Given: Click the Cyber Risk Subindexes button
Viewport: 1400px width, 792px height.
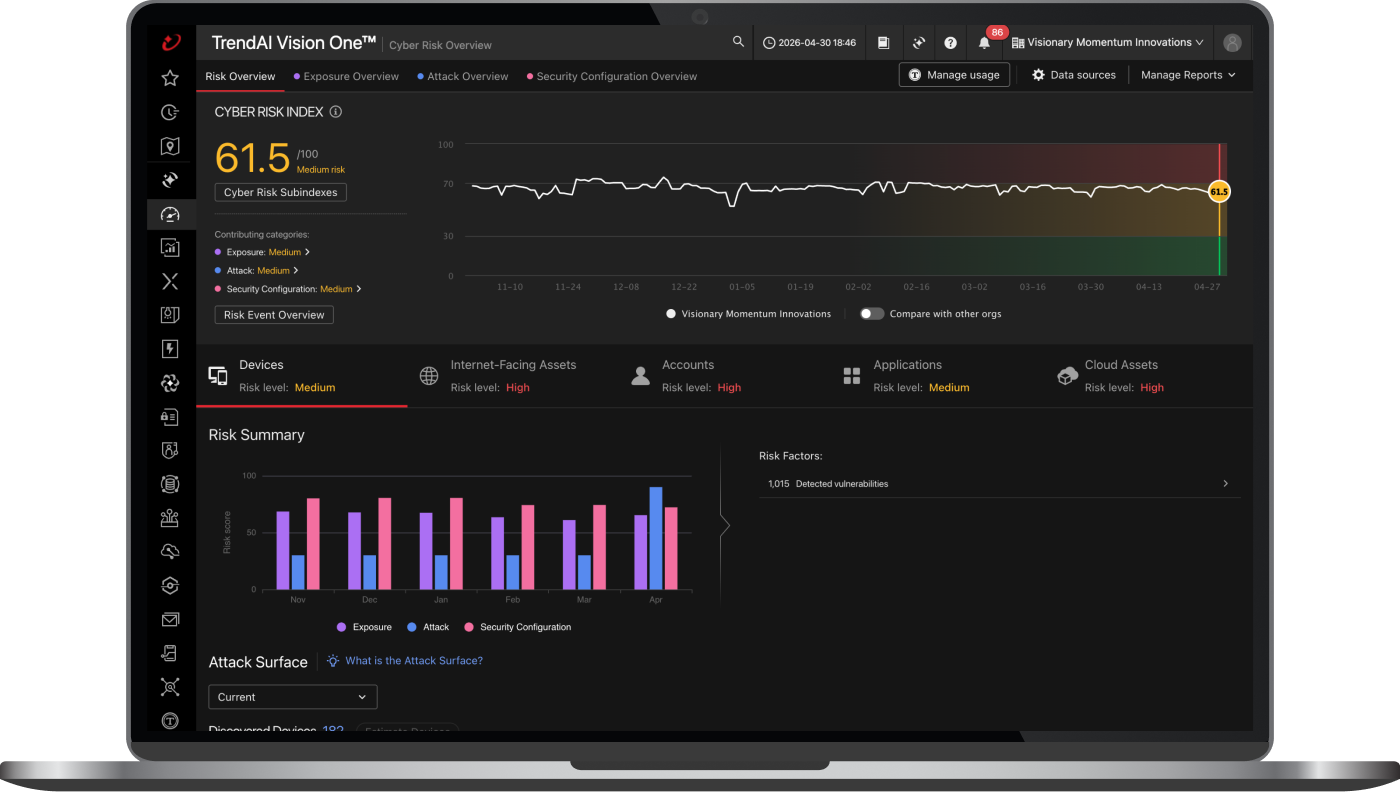Looking at the screenshot, I should tap(281, 192).
